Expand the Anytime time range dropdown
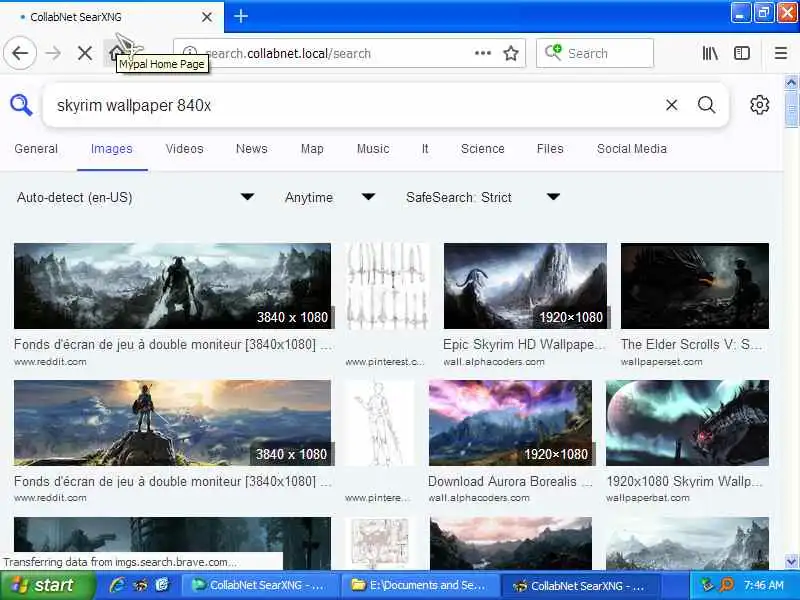Screen dimensions: 800x600 tap(331, 197)
